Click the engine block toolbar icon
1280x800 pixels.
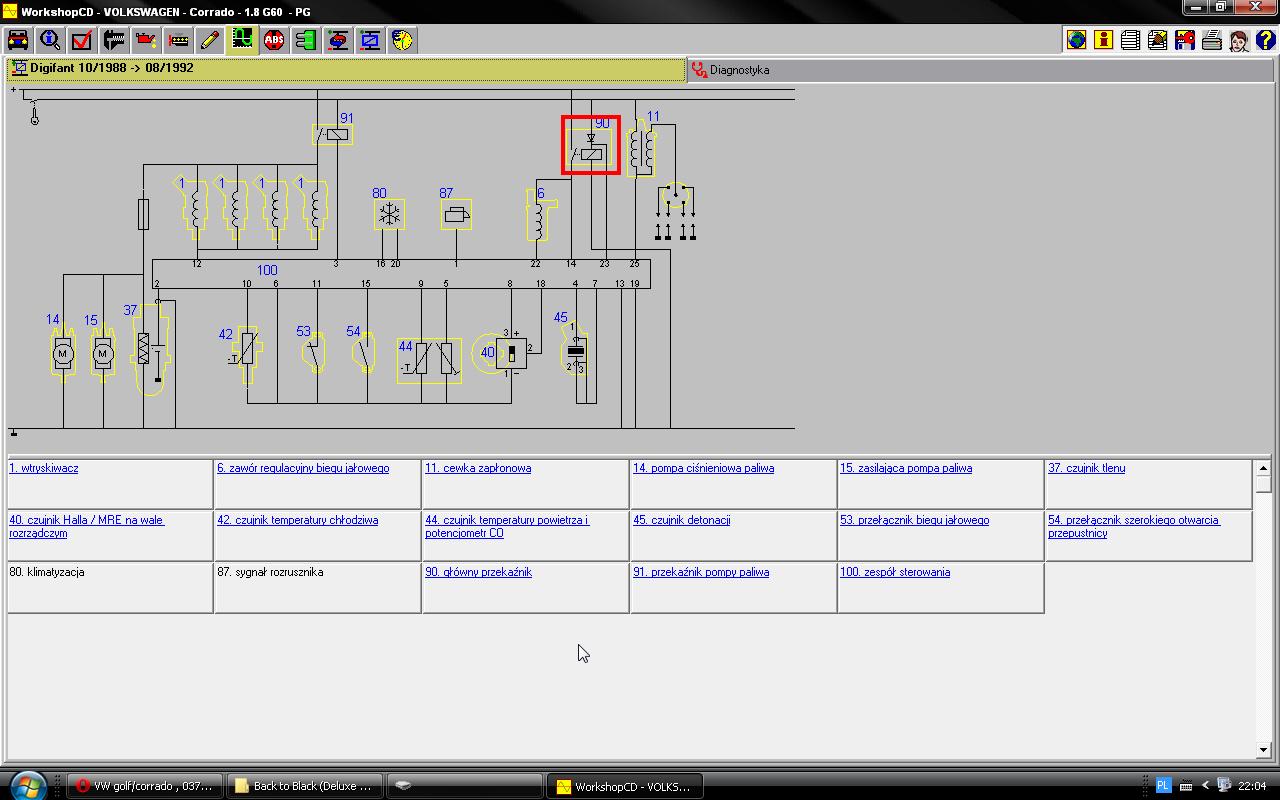[178, 40]
